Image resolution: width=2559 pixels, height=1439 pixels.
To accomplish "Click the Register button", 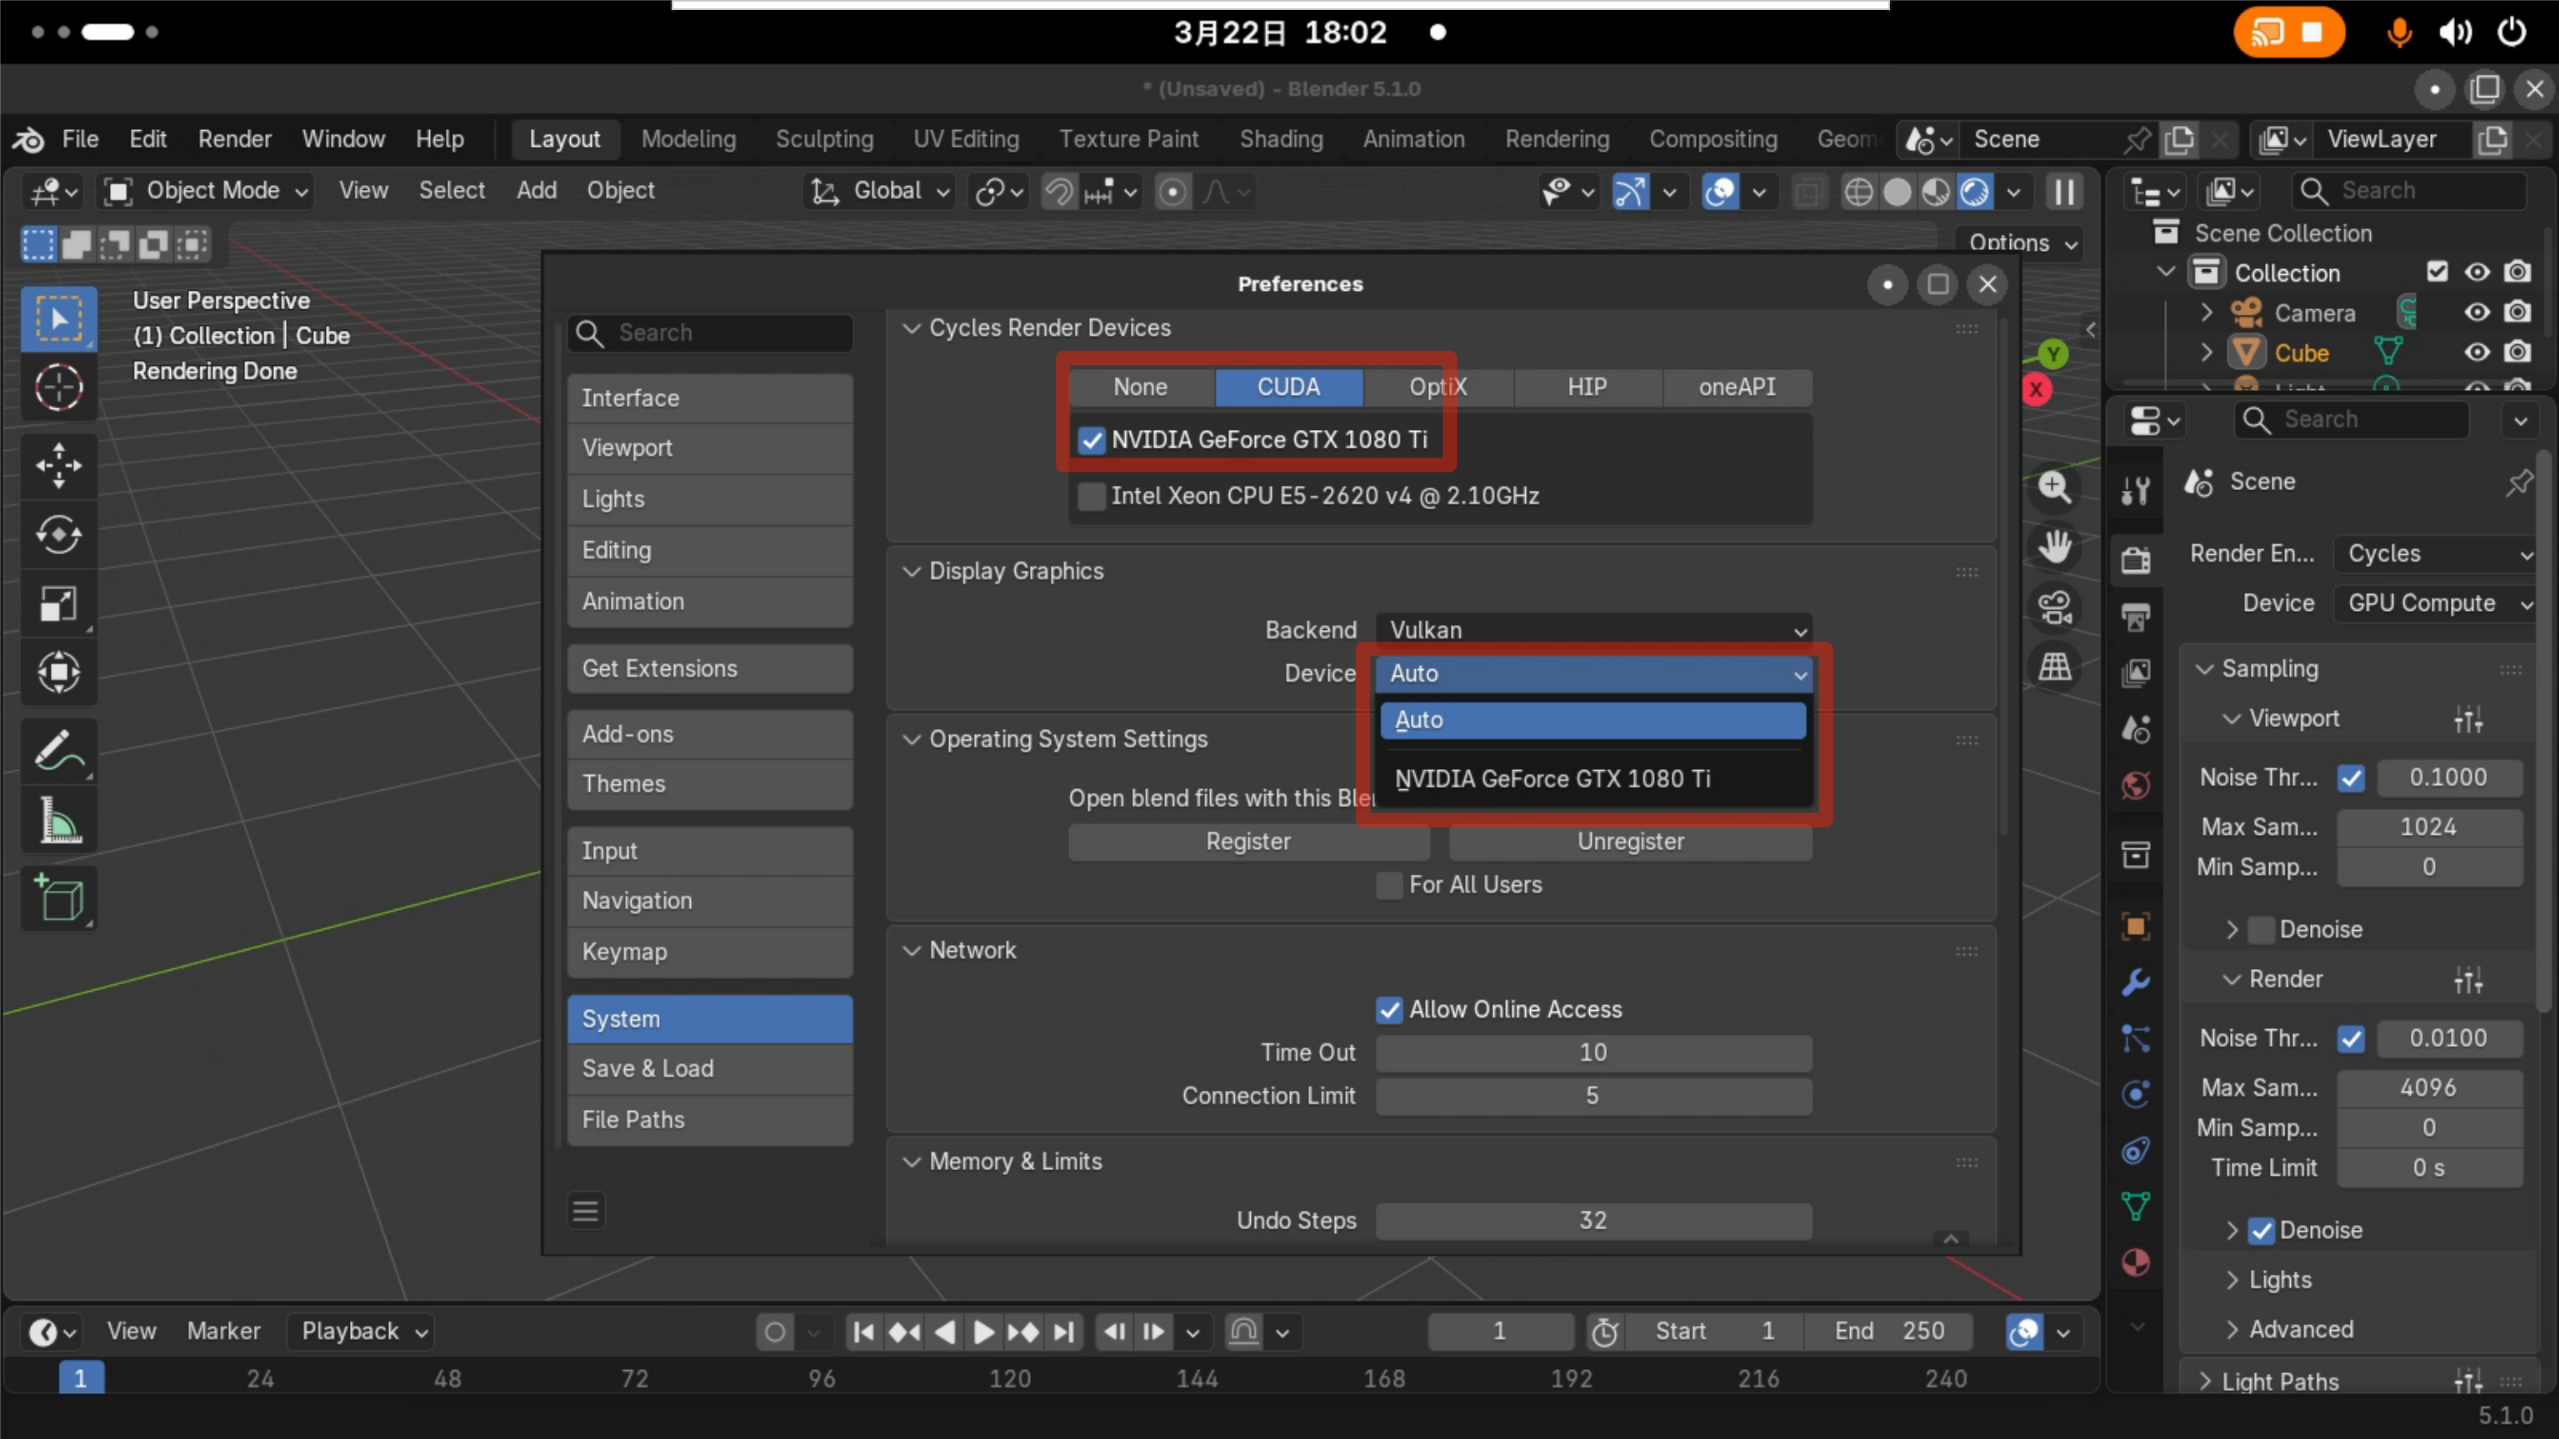I will point(1248,842).
